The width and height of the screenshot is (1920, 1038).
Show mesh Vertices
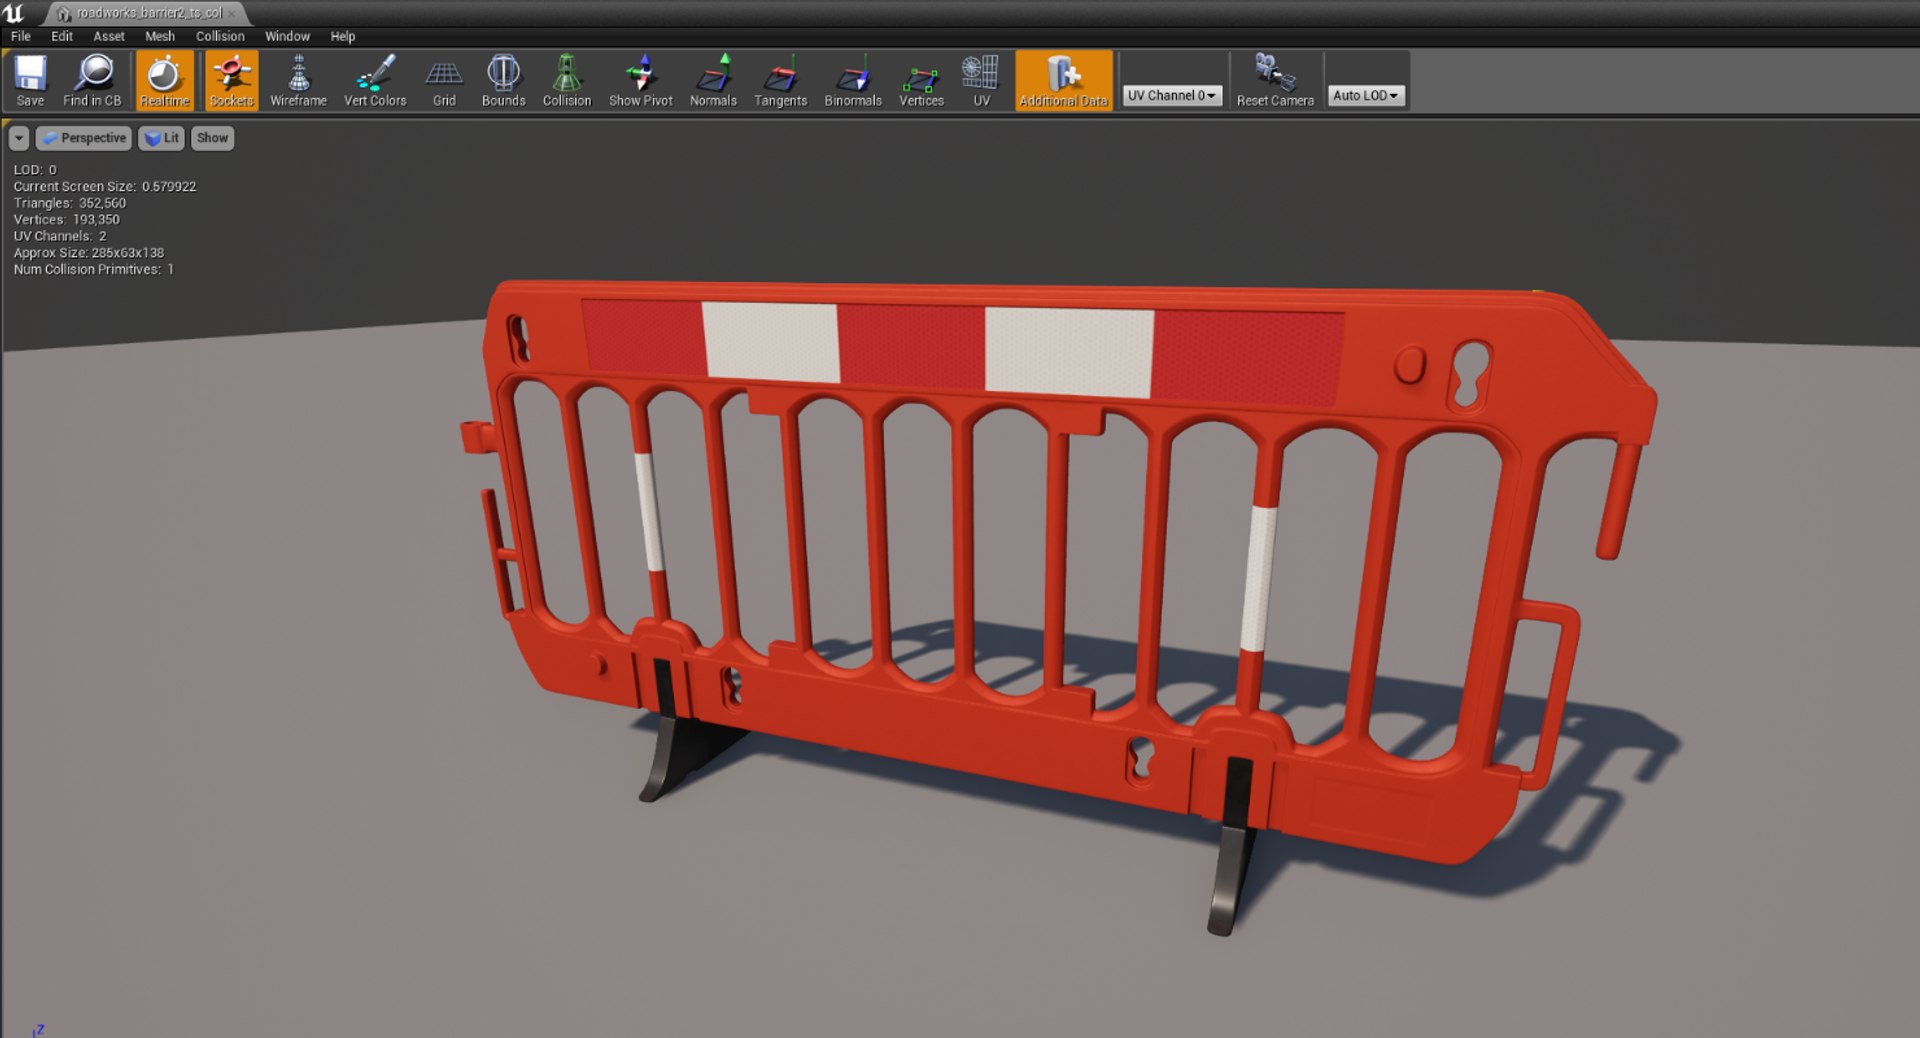tap(921, 80)
